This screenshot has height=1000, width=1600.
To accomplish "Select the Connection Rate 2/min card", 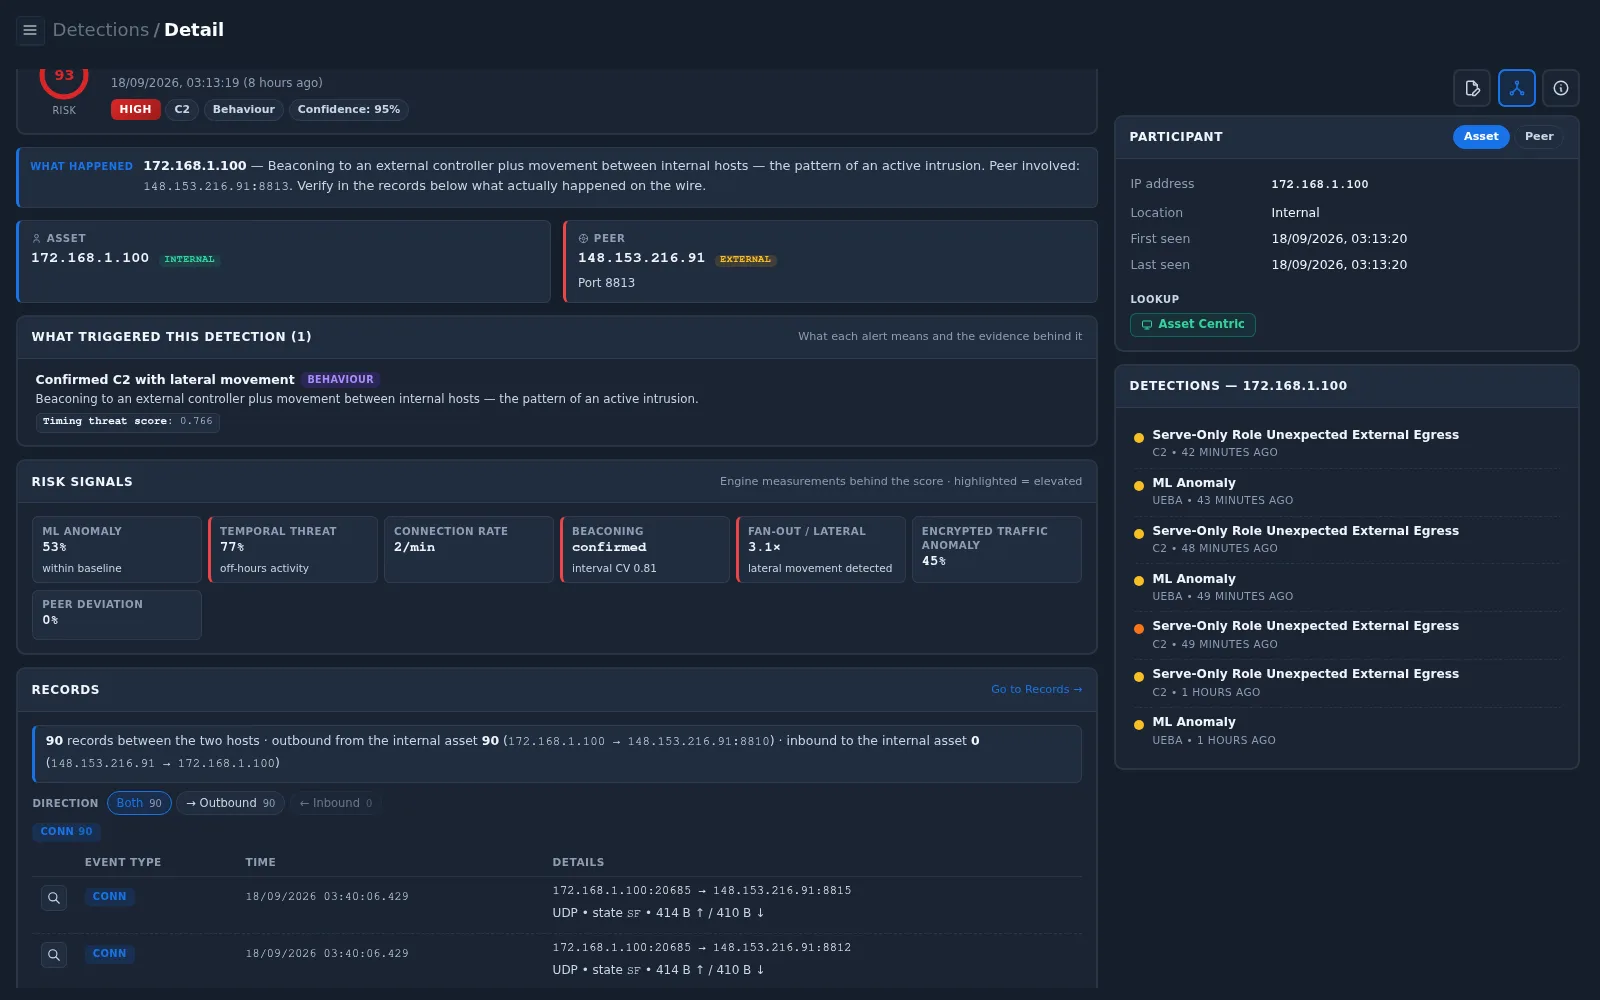I will point(468,549).
